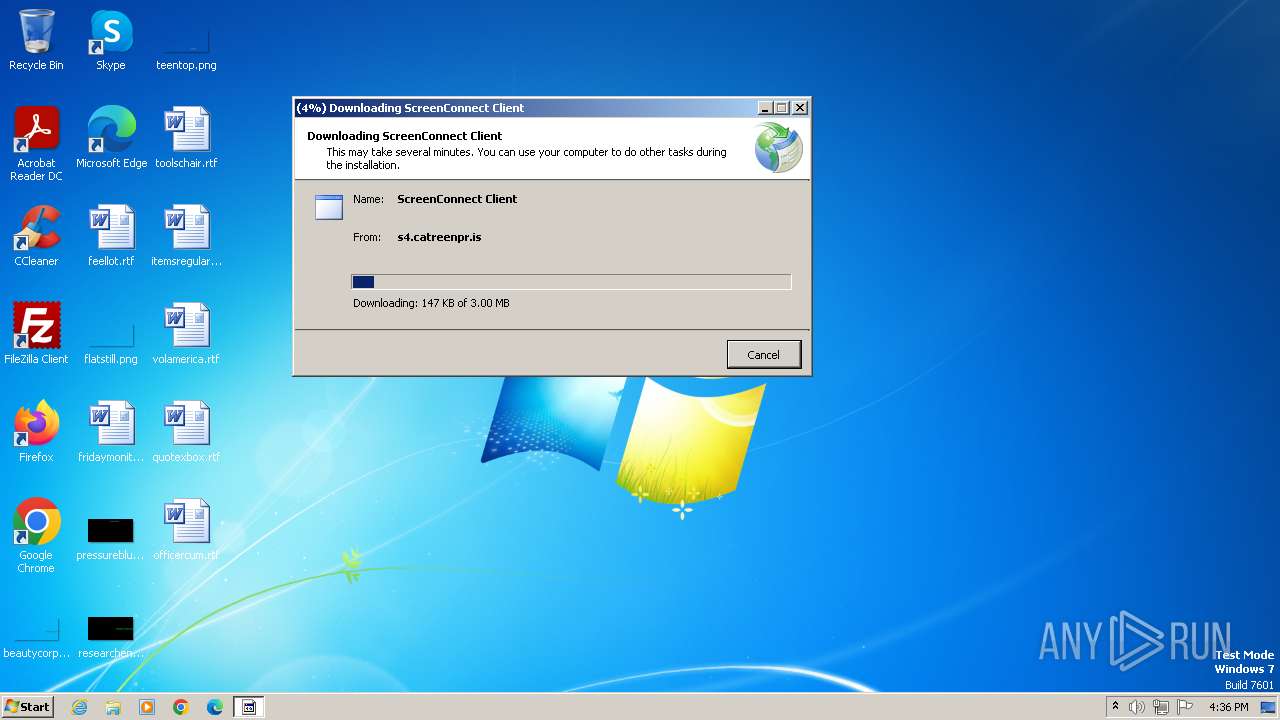Launch Firefox from the desktop

[x=36, y=431]
